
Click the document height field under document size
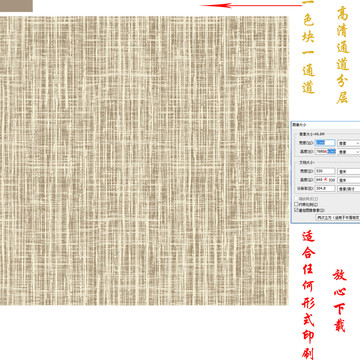325,180
